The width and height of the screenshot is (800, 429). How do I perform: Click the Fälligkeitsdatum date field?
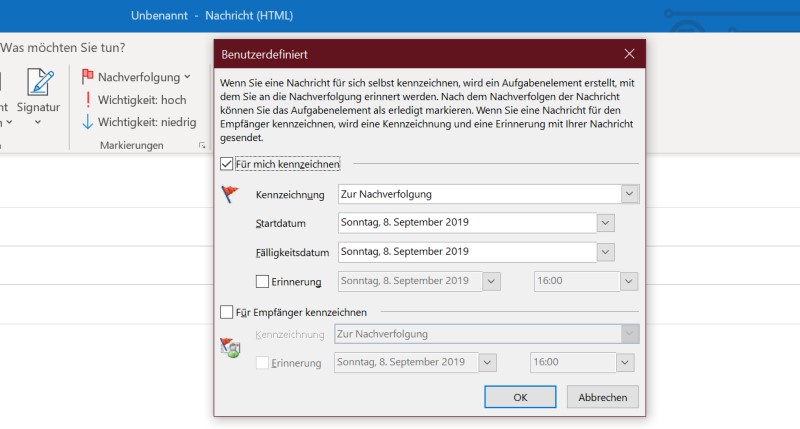coord(467,252)
